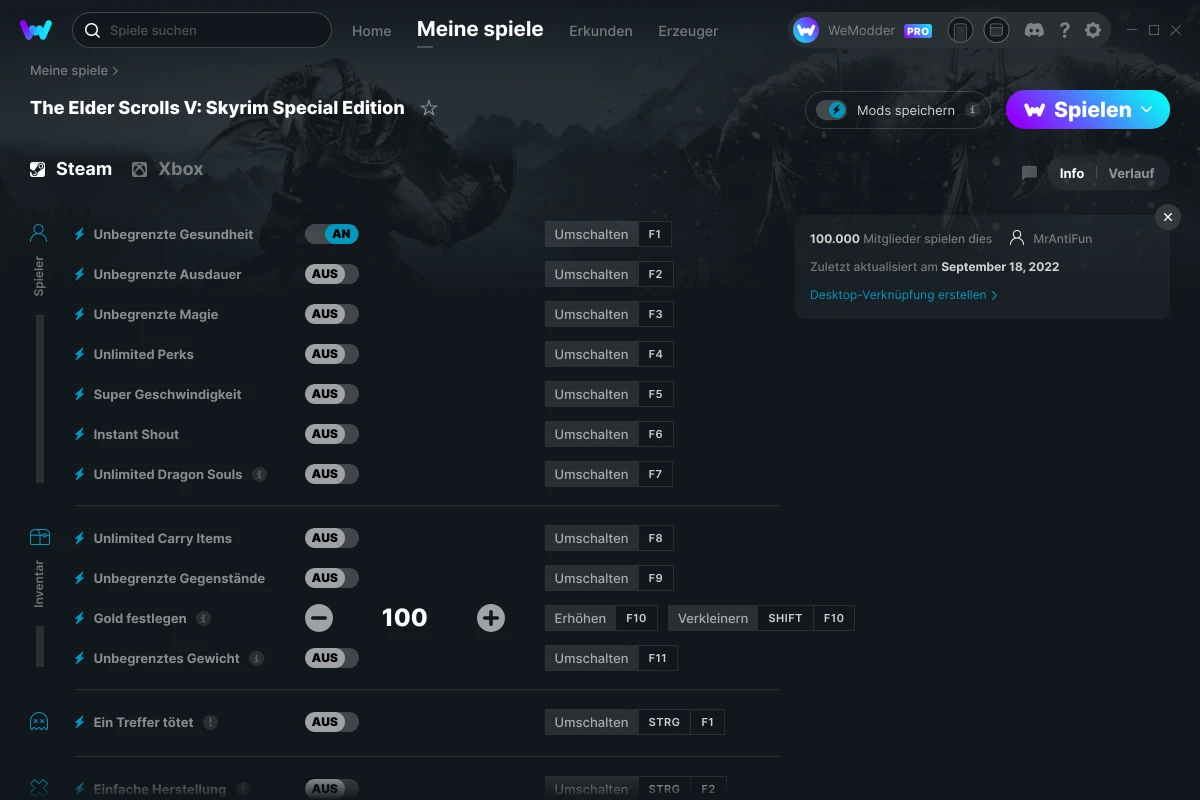Increase gold with the plus button
This screenshot has width=1200, height=800.
pos(491,618)
